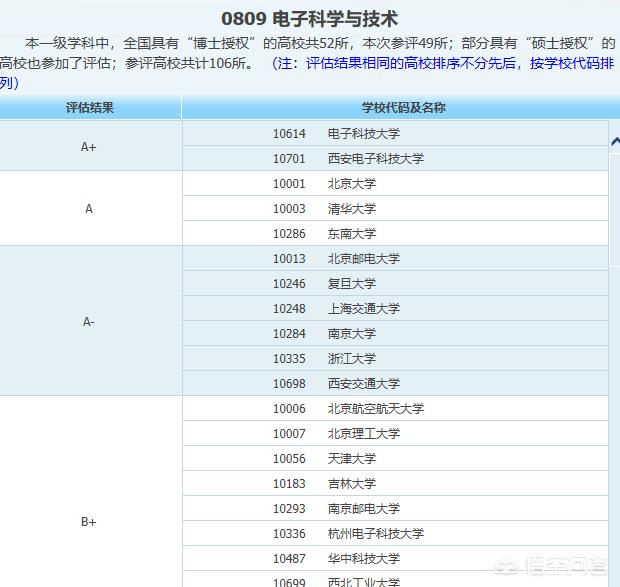Click 北京大学 in the table

coord(351,184)
